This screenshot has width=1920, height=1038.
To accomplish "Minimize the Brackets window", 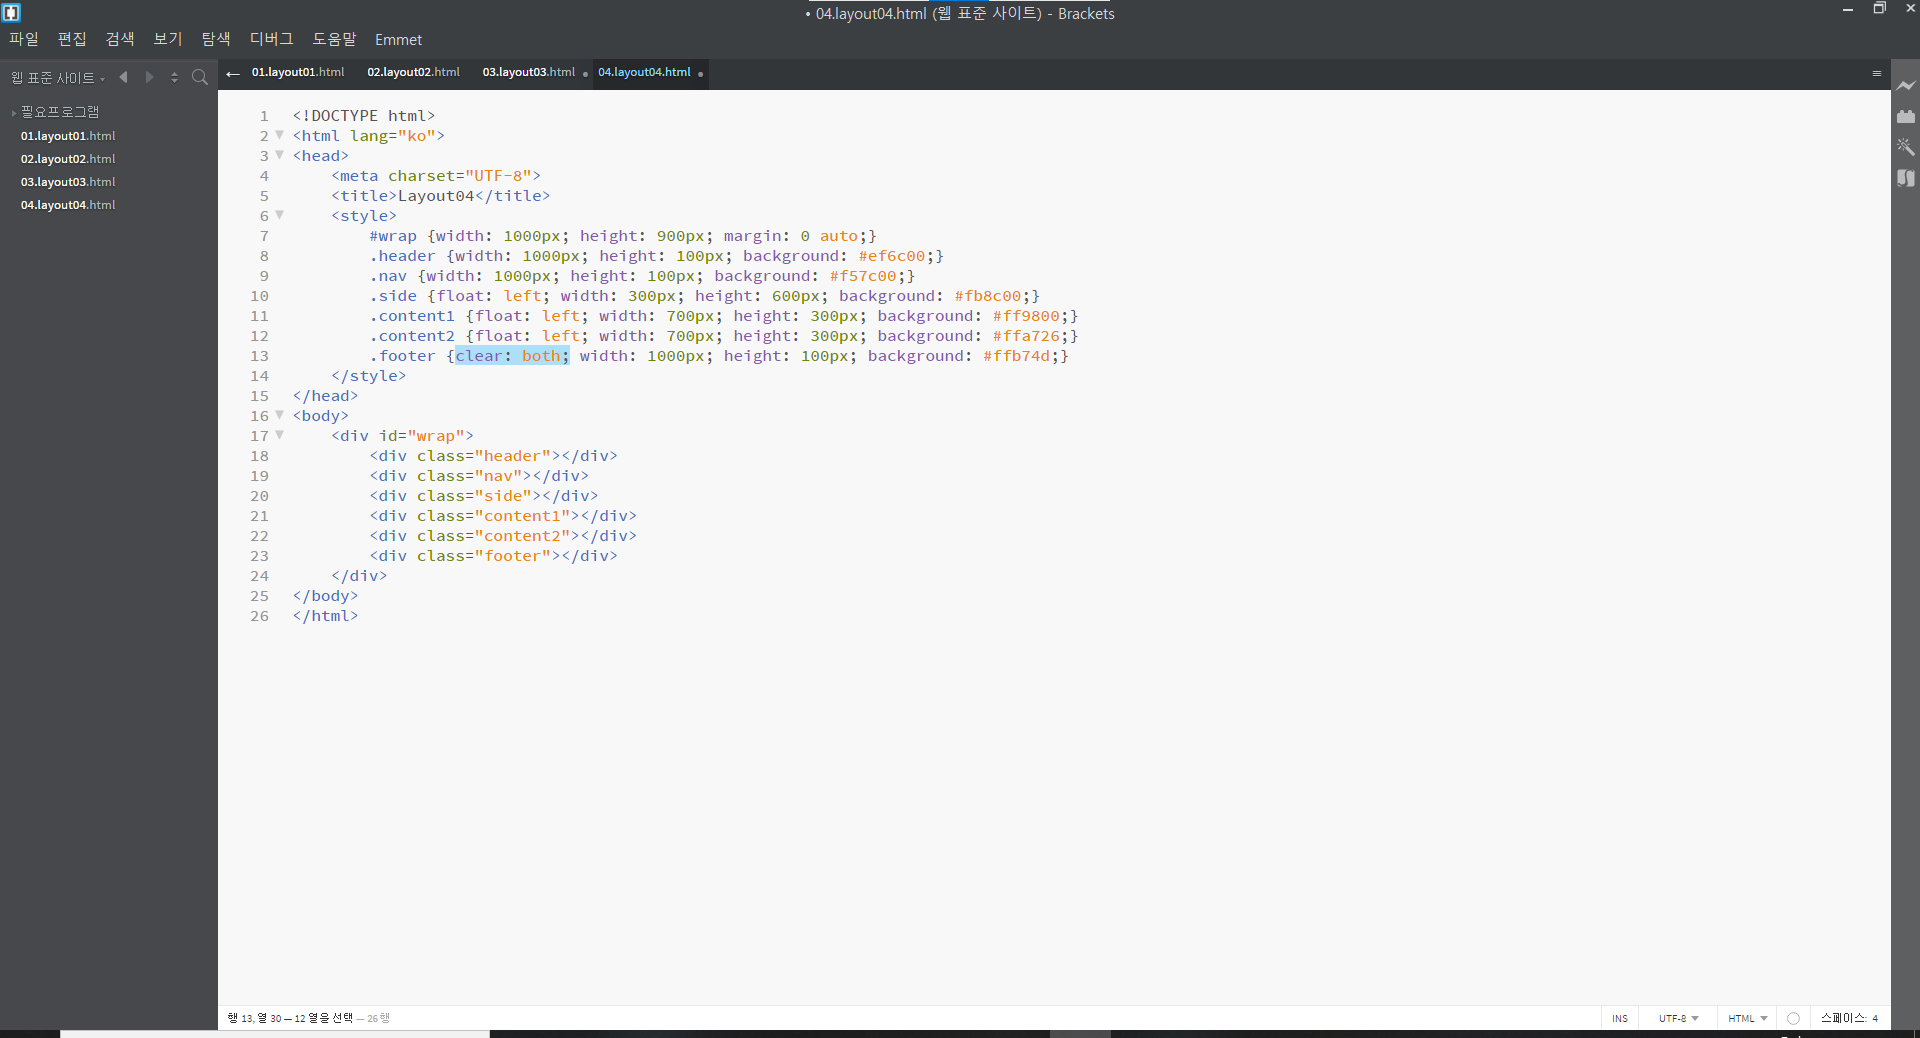I will pos(1848,9).
